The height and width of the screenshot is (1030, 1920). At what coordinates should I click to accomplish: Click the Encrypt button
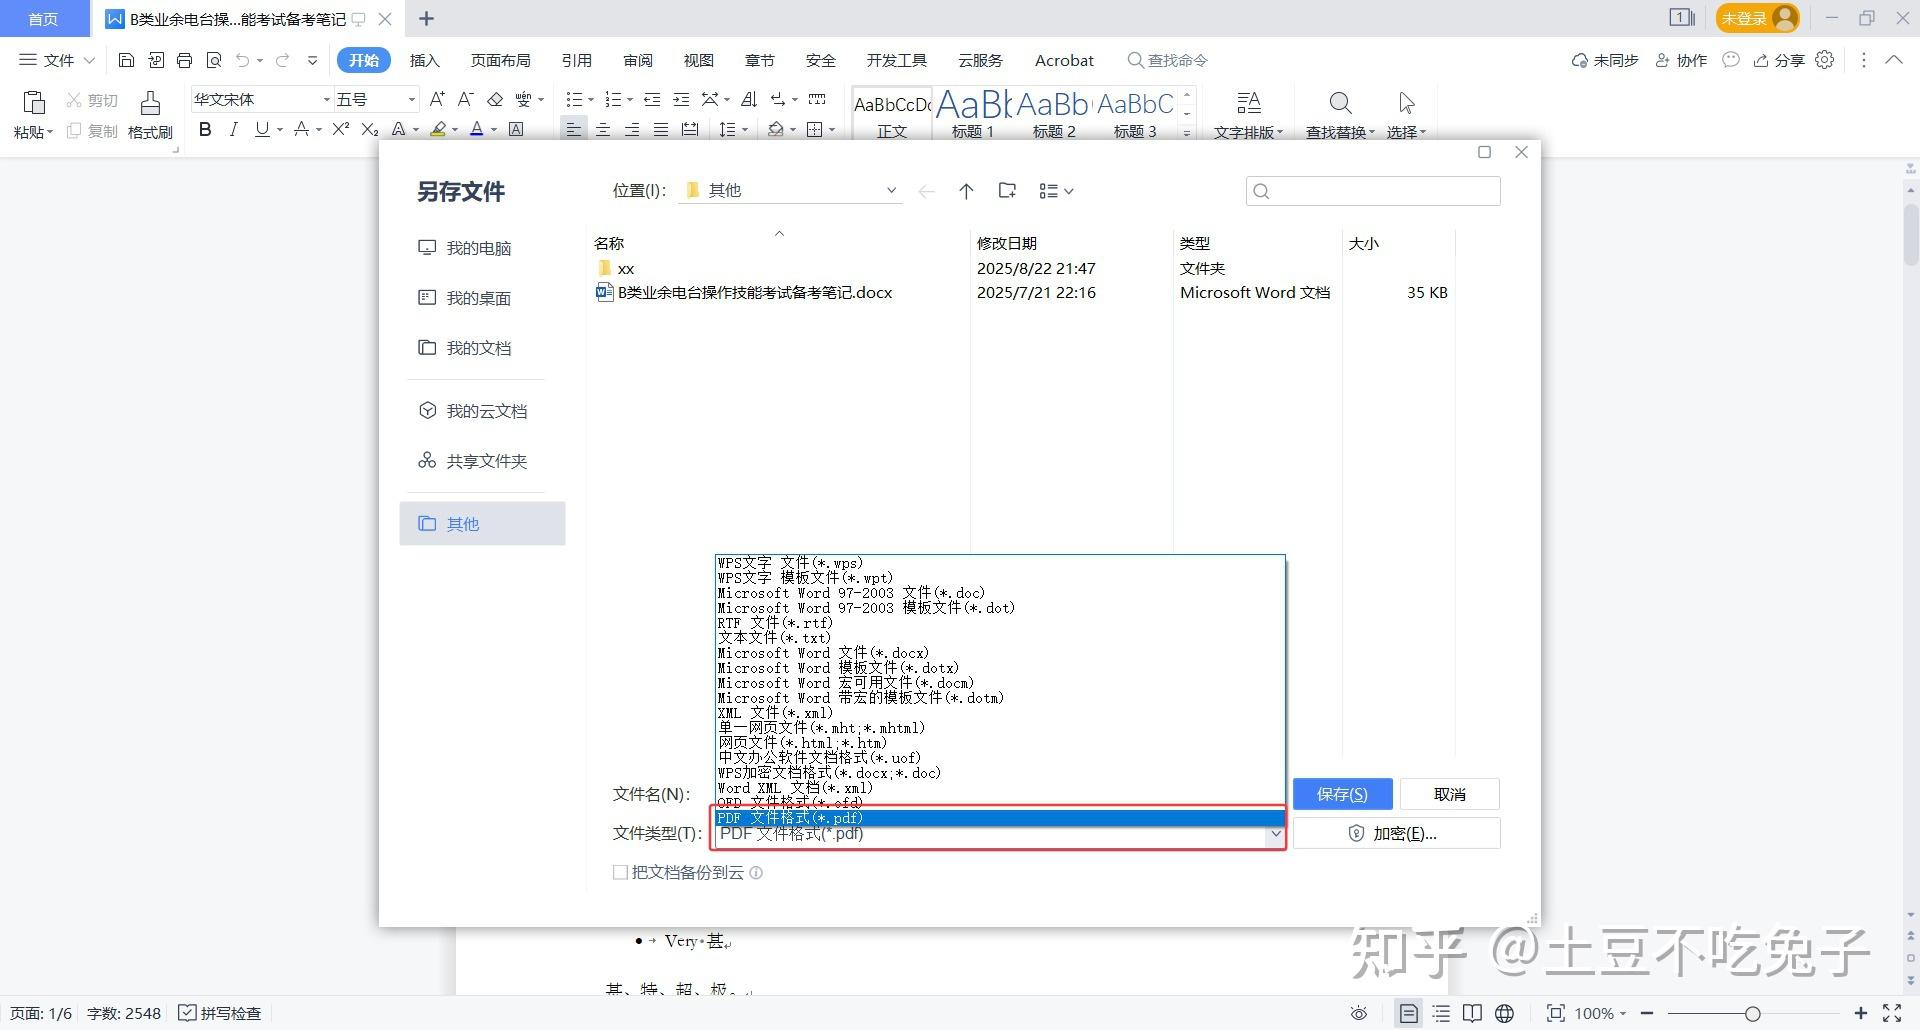tap(1396, 834)
